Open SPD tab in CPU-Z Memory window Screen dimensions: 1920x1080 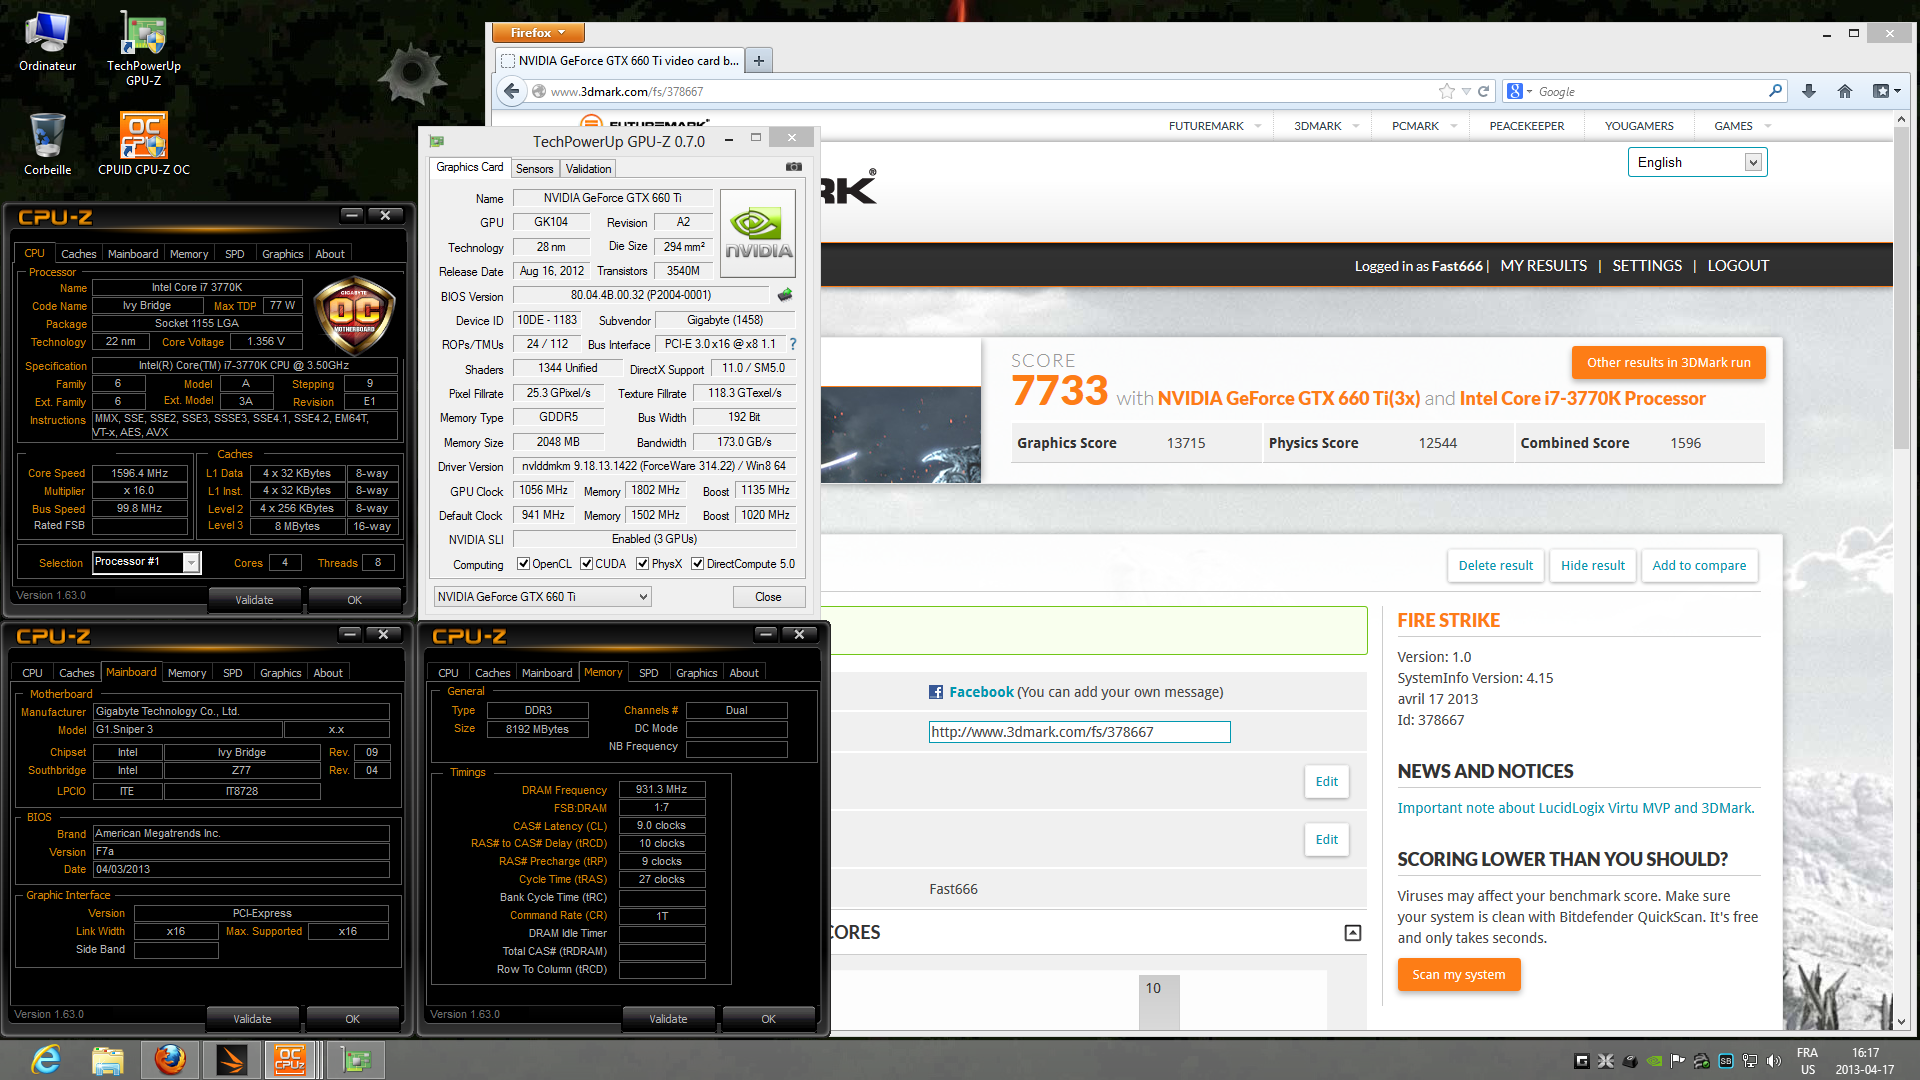pyautogui.click(x=648, y=673)
